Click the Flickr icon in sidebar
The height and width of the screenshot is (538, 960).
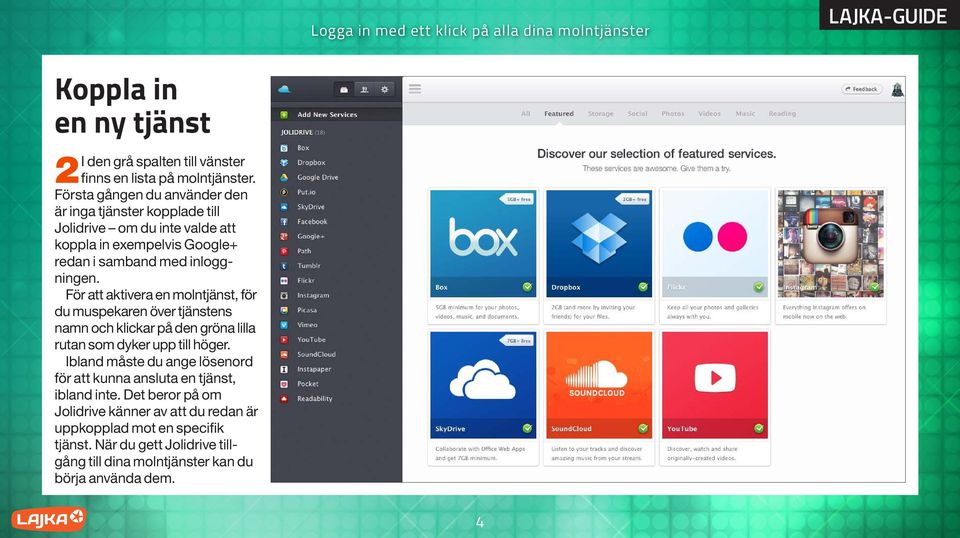(284, 280)
